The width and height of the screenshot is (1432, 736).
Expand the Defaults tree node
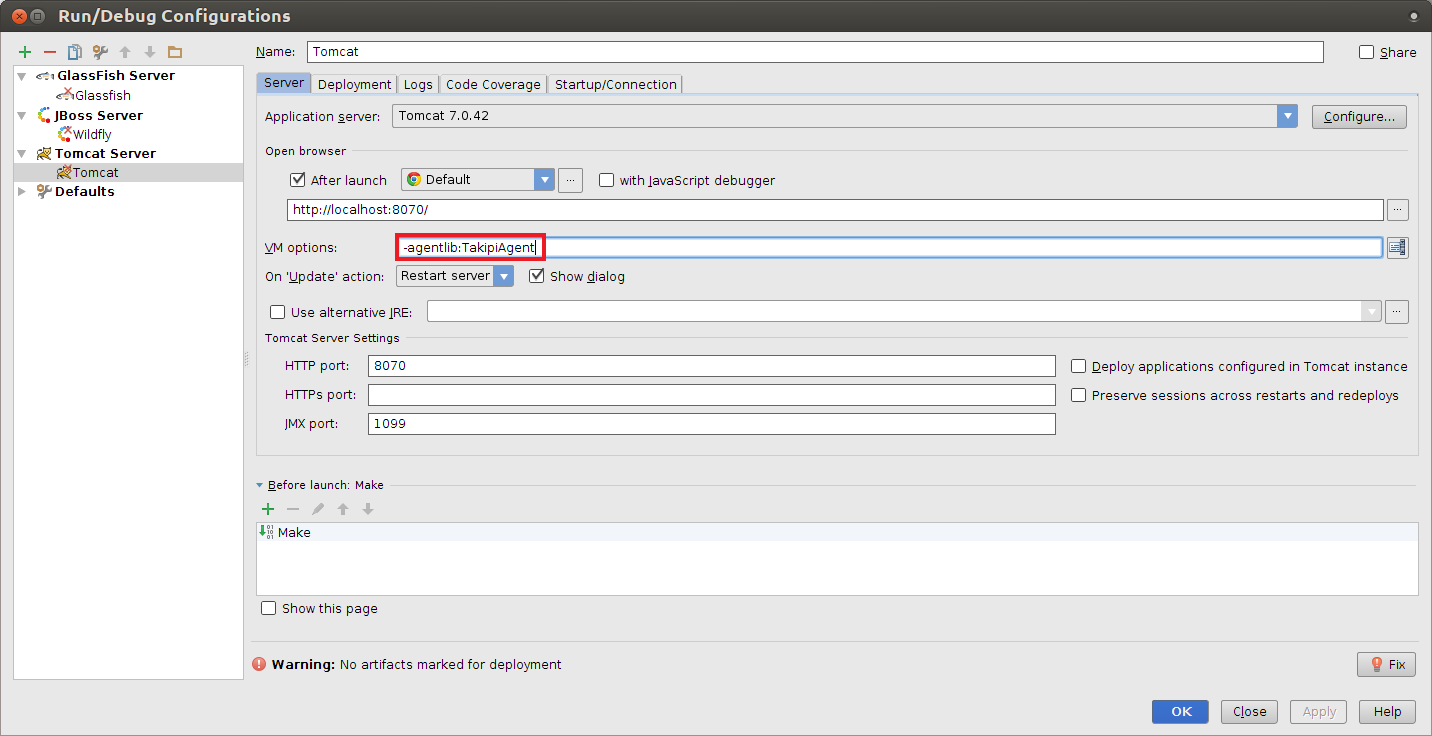point(22,191)
